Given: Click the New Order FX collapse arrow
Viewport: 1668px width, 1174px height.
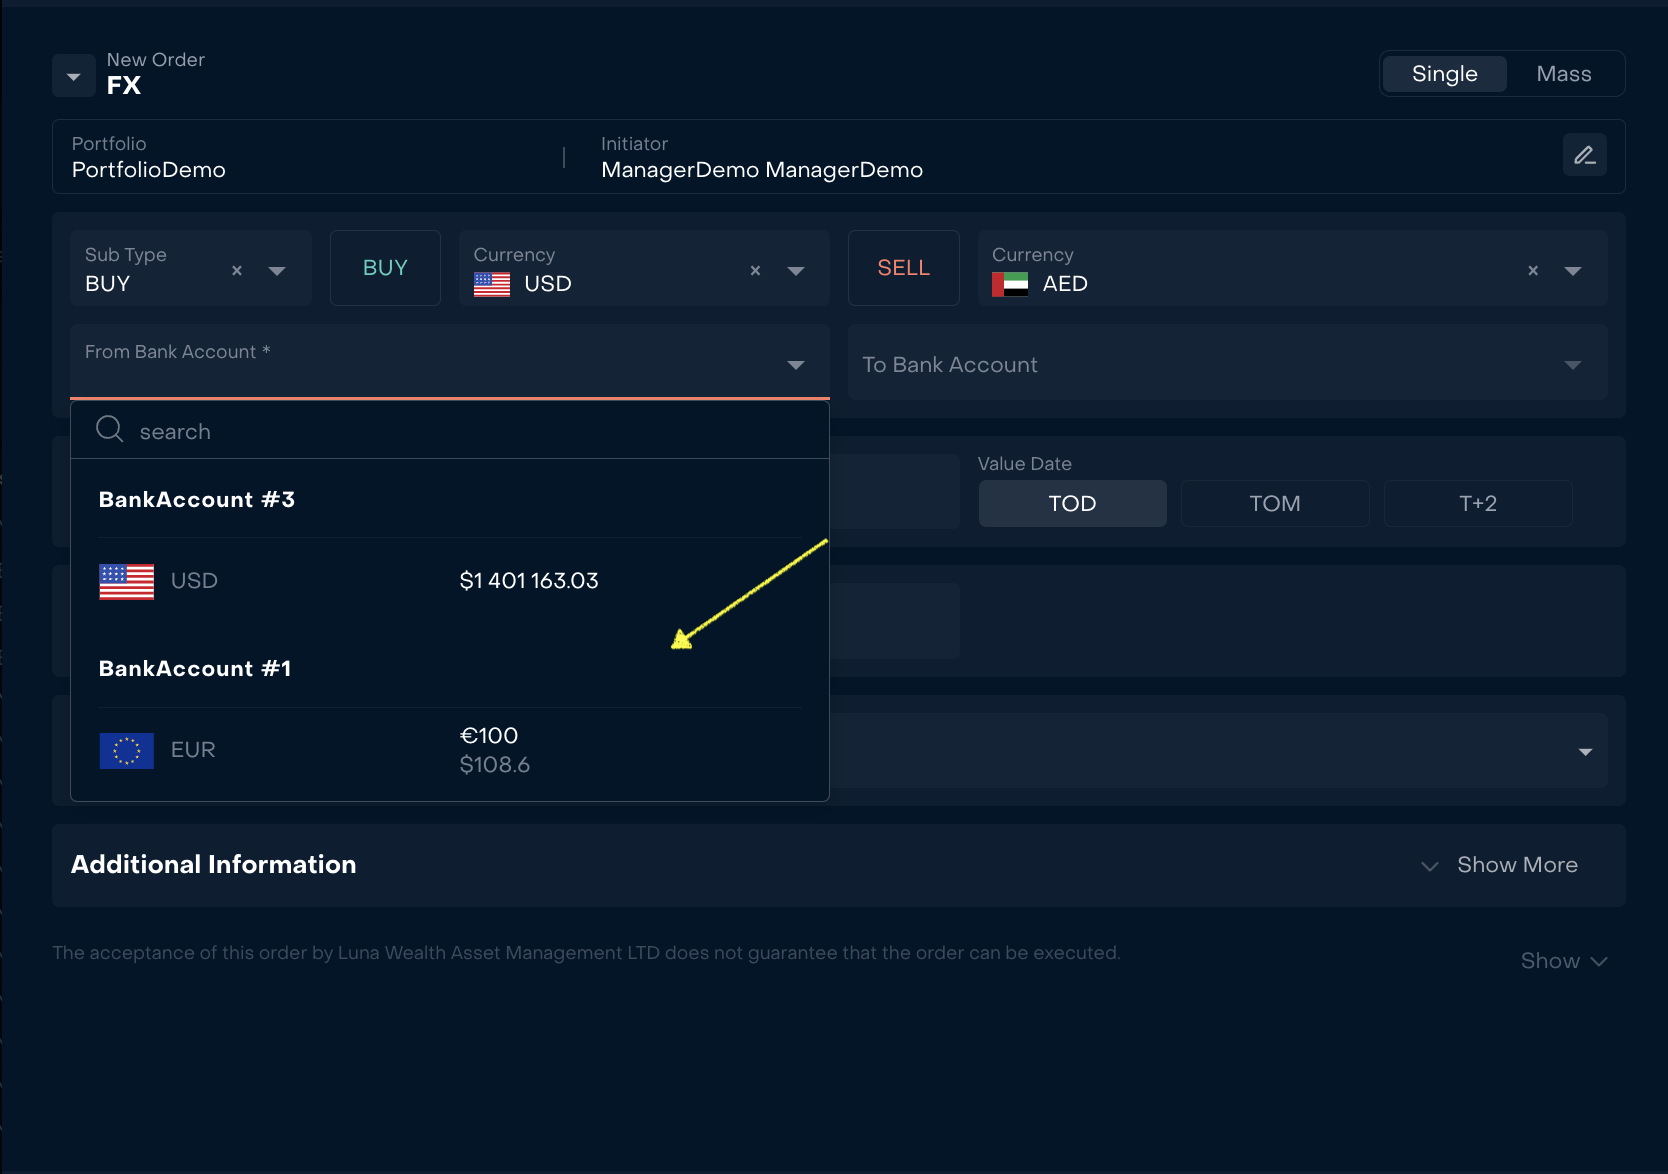Looking at the screenshot, I should 73,76.
